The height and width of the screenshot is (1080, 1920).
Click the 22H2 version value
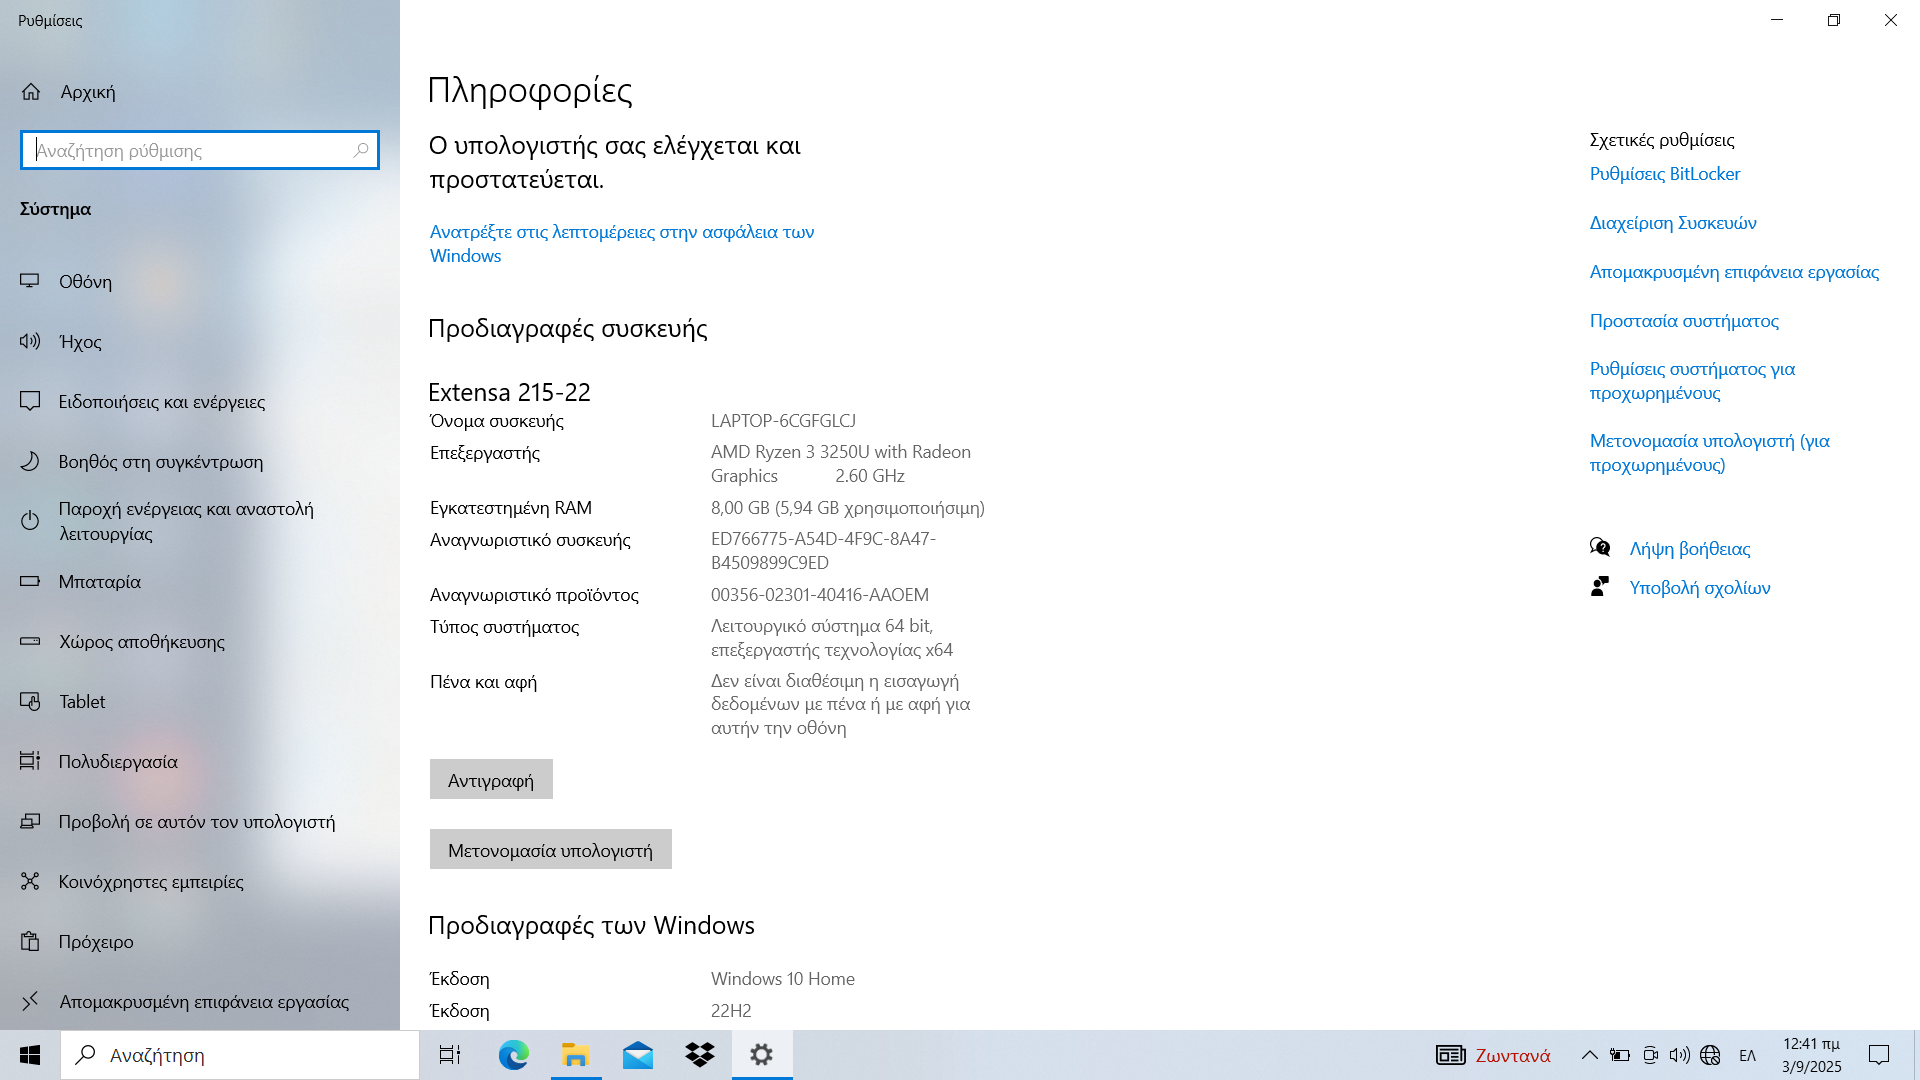[731, 1011]
